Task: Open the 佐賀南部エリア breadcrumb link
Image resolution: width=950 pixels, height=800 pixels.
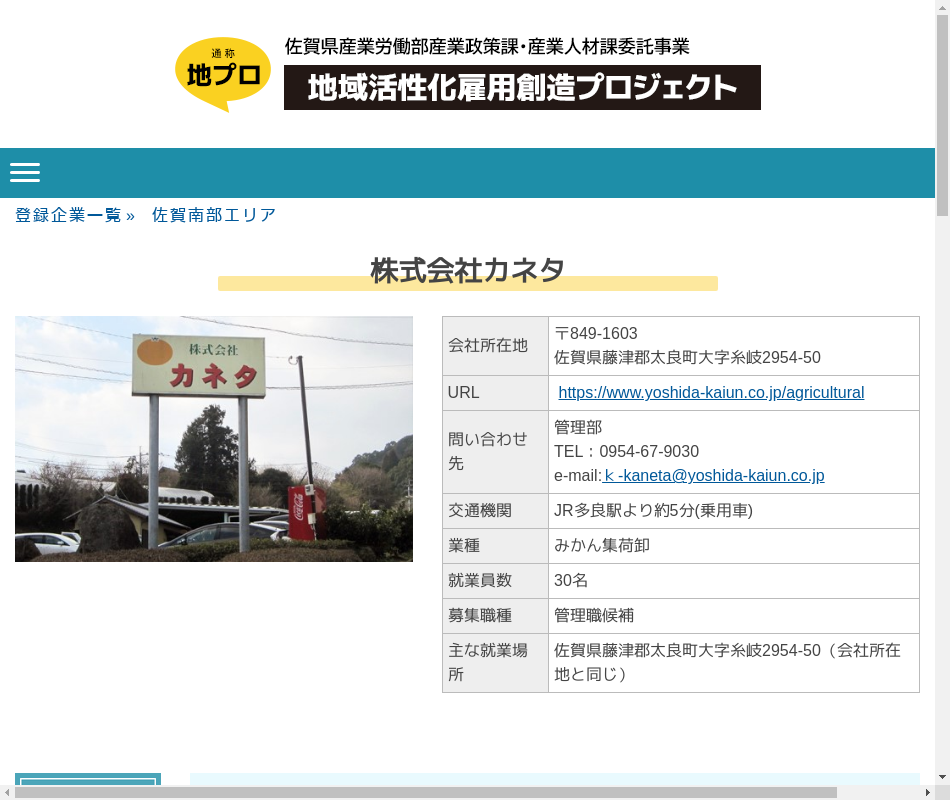Action: [x=214, y=215]
